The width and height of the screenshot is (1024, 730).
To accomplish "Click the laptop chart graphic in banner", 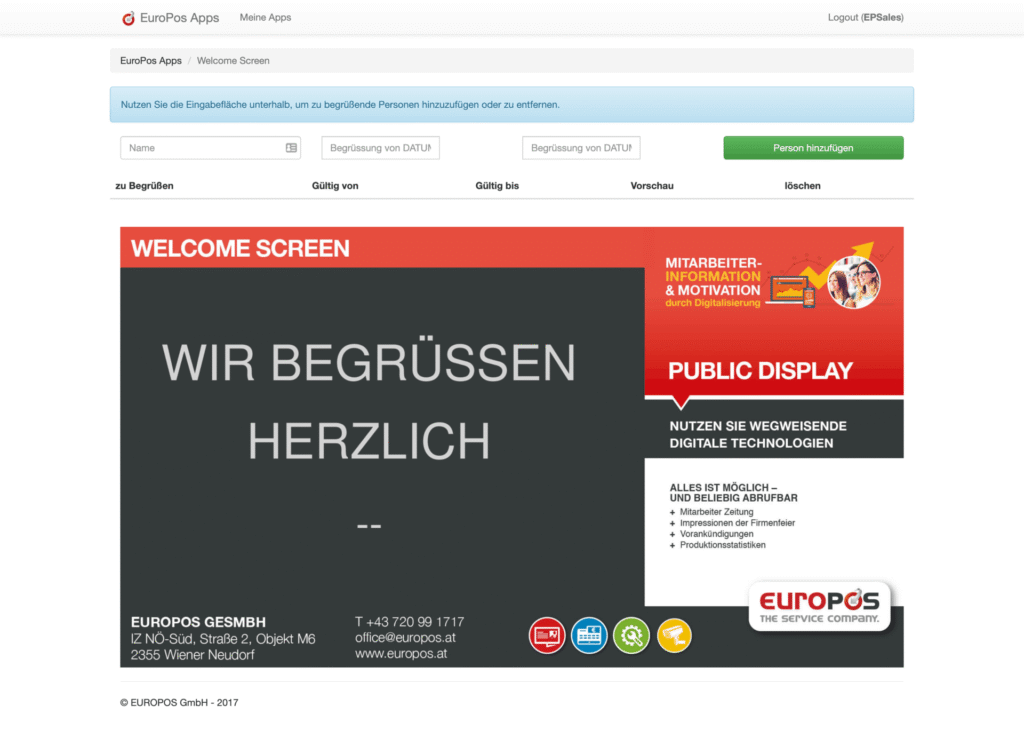I will pyautogui.click(x=792, y=290).
